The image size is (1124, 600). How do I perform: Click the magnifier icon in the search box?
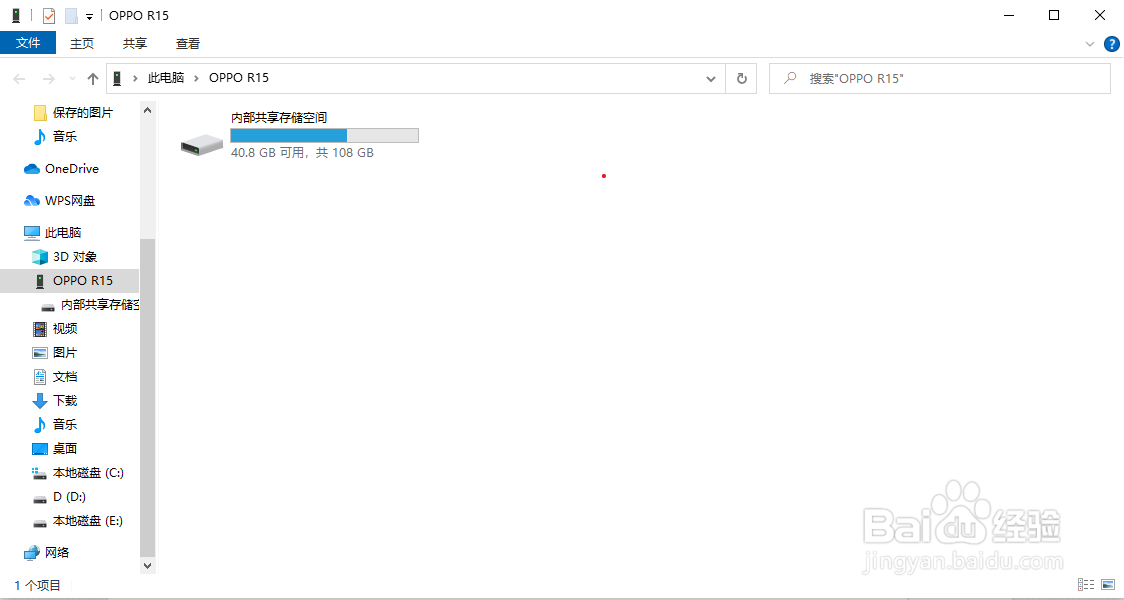[x=790, y=78]
